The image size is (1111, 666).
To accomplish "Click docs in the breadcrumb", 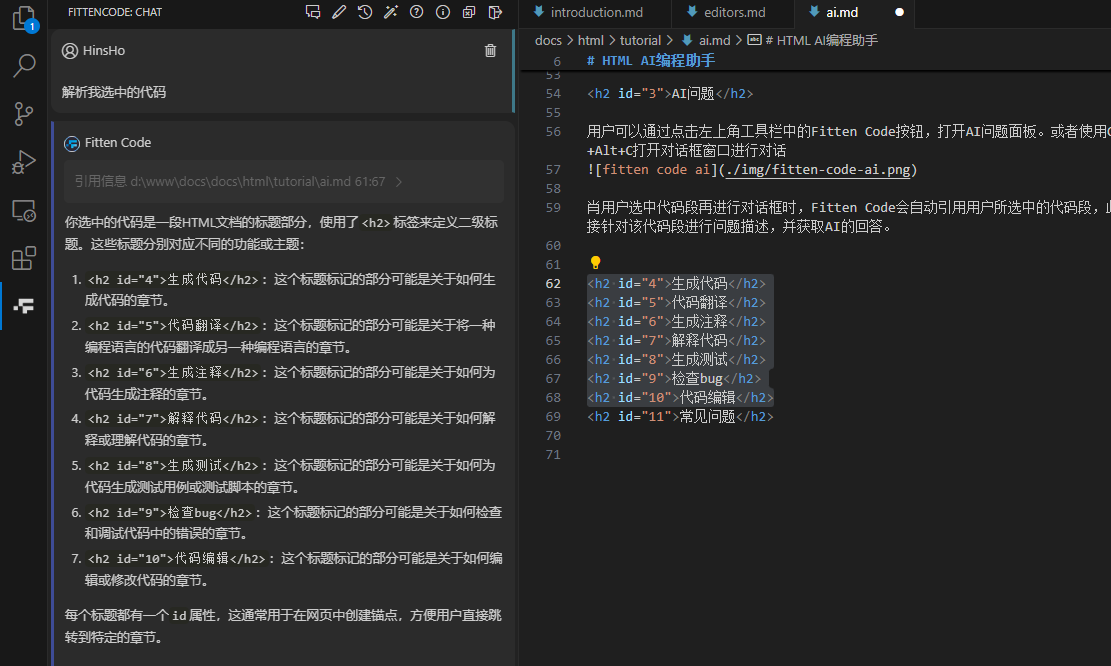I will [548, 40].
